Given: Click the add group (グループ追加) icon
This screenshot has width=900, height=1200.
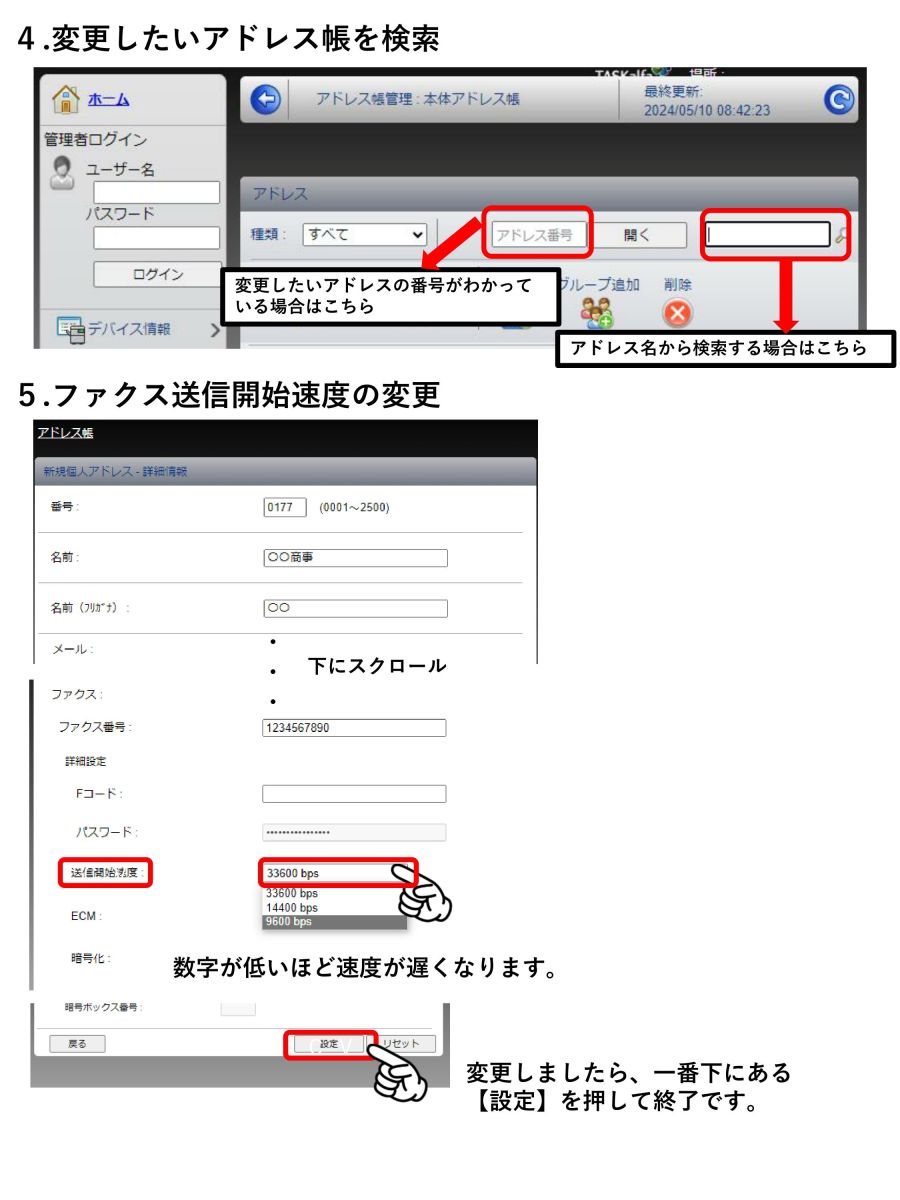Looking at the screenshot, I should 598,313.
